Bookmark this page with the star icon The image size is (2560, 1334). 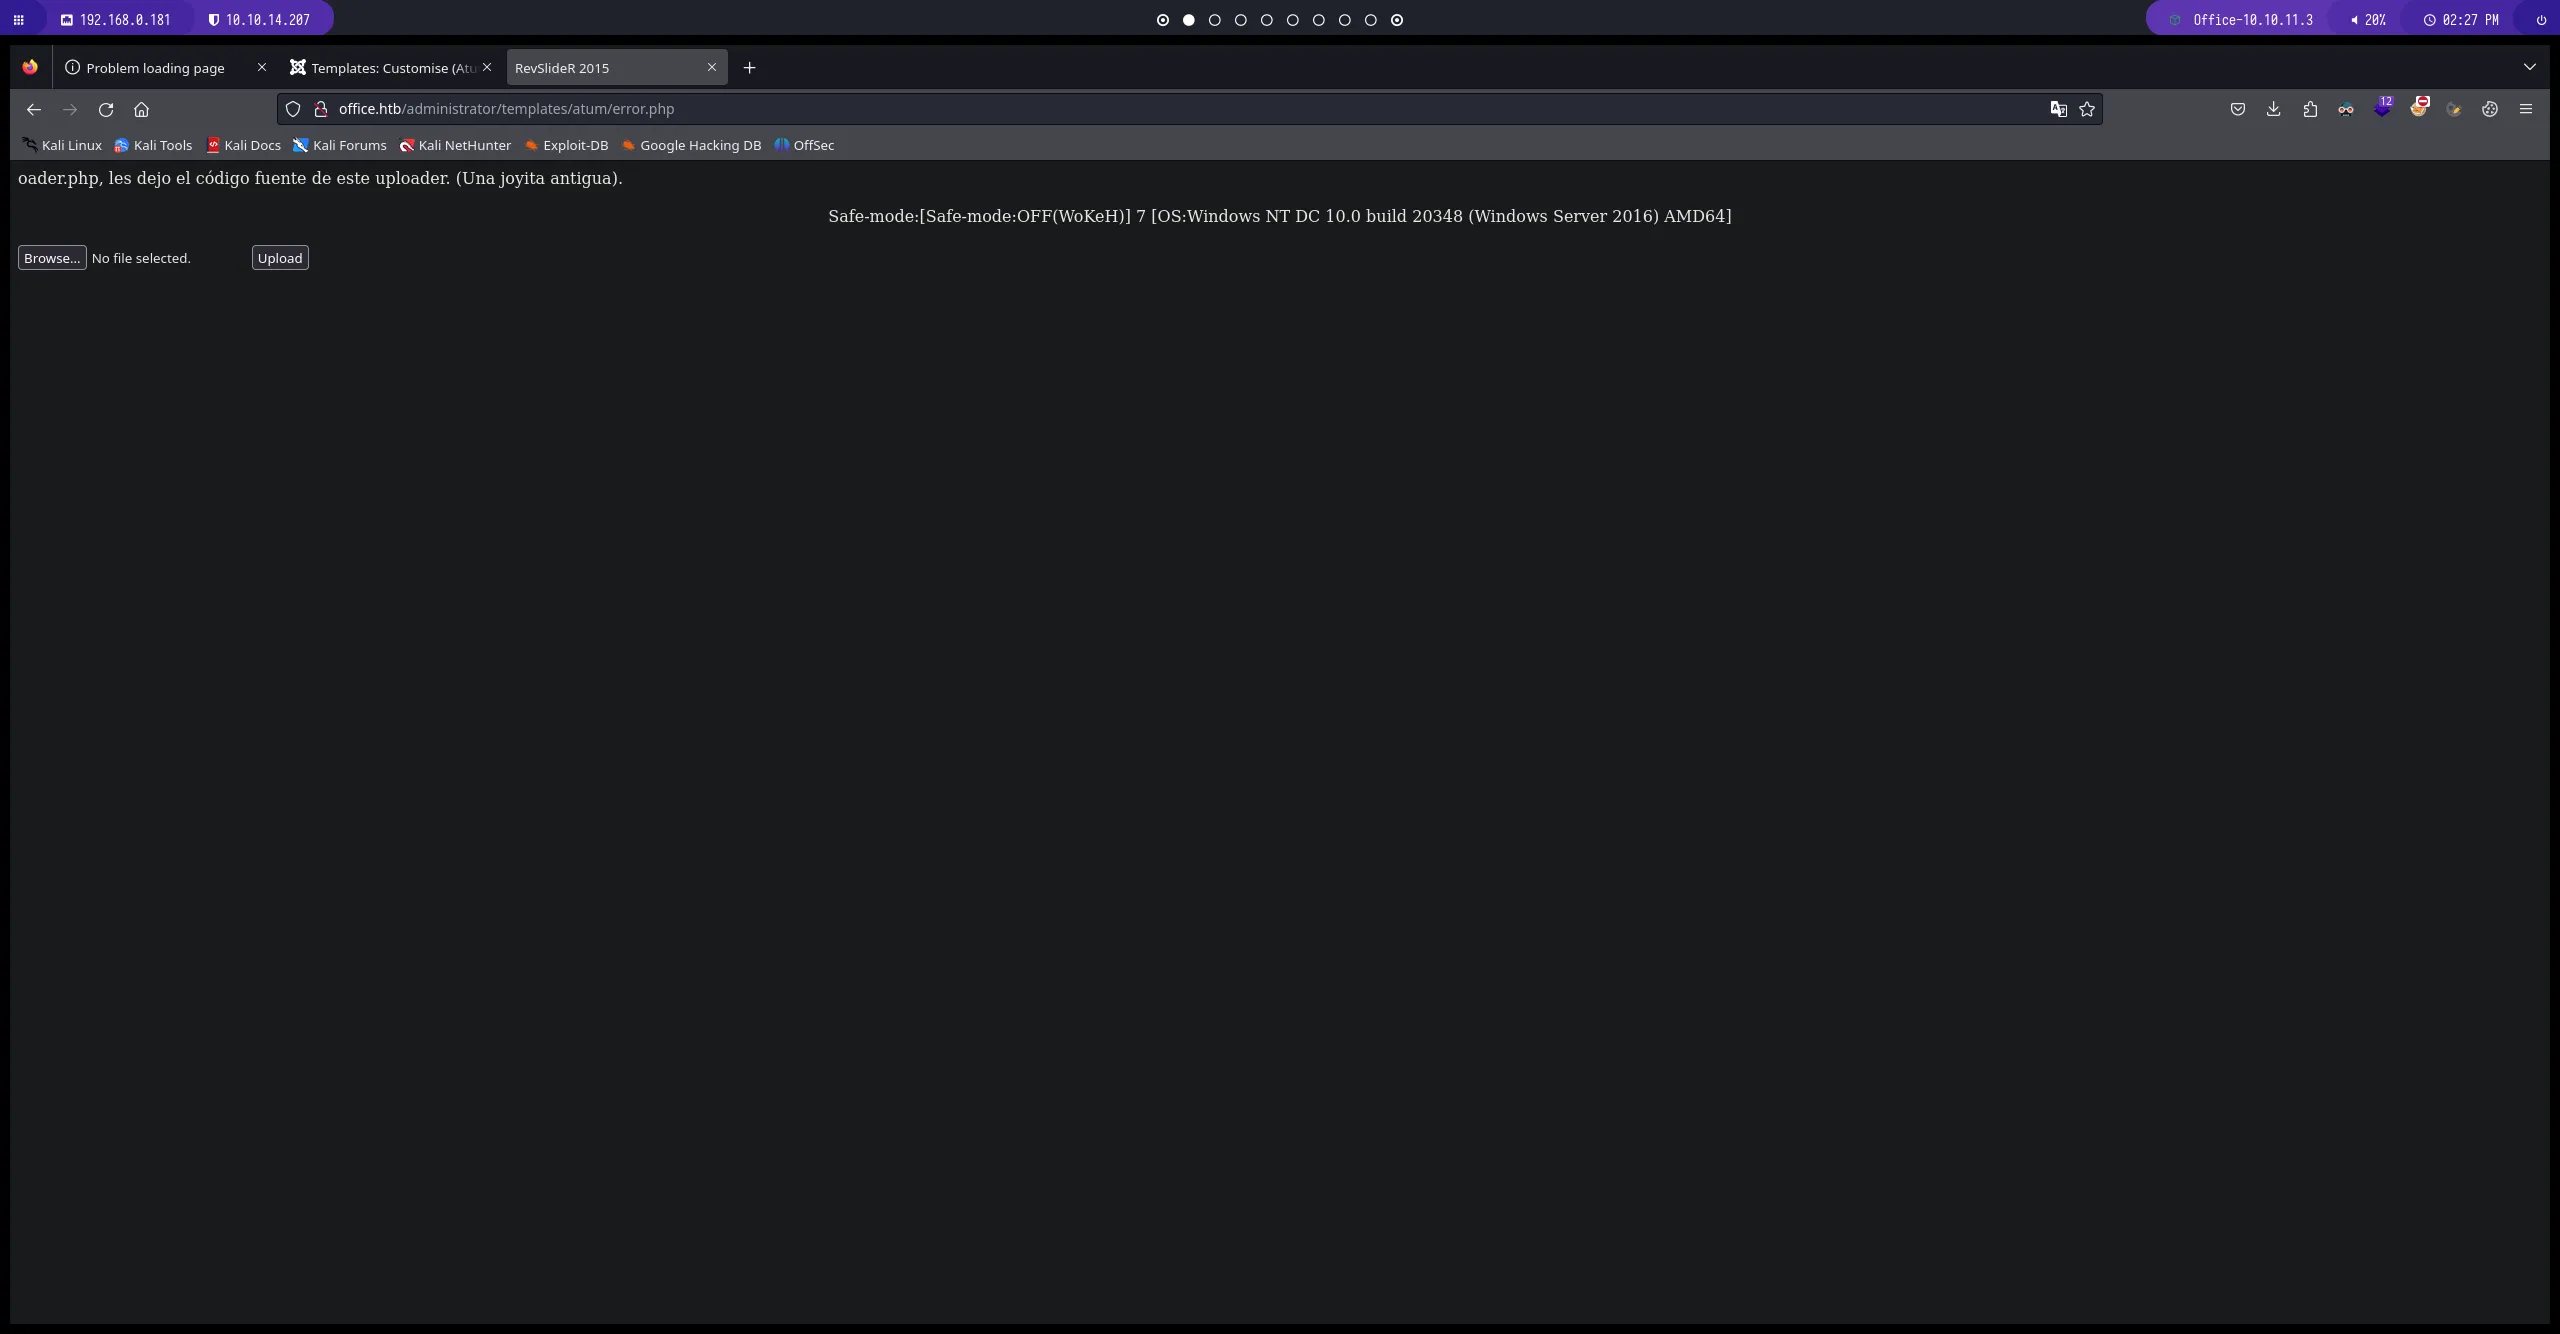click(x=2087, y=109)
